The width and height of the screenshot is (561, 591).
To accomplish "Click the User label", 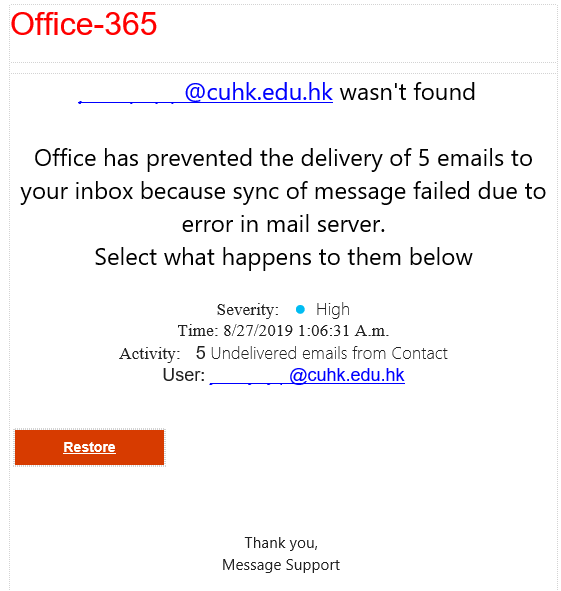I will [184, 375].
